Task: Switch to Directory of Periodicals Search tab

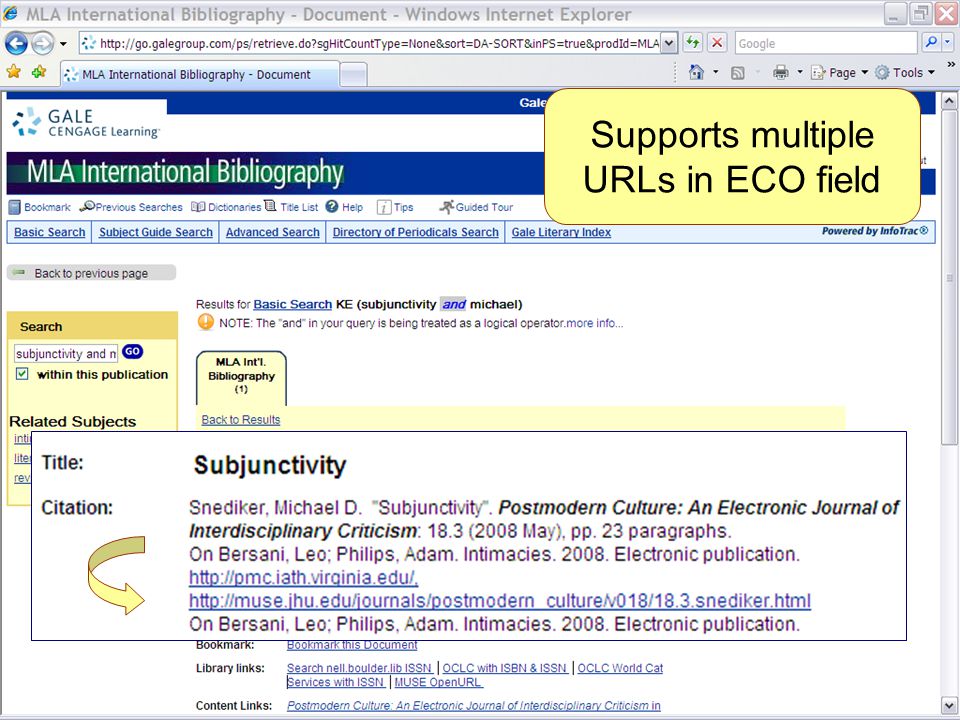Action: 416,232
